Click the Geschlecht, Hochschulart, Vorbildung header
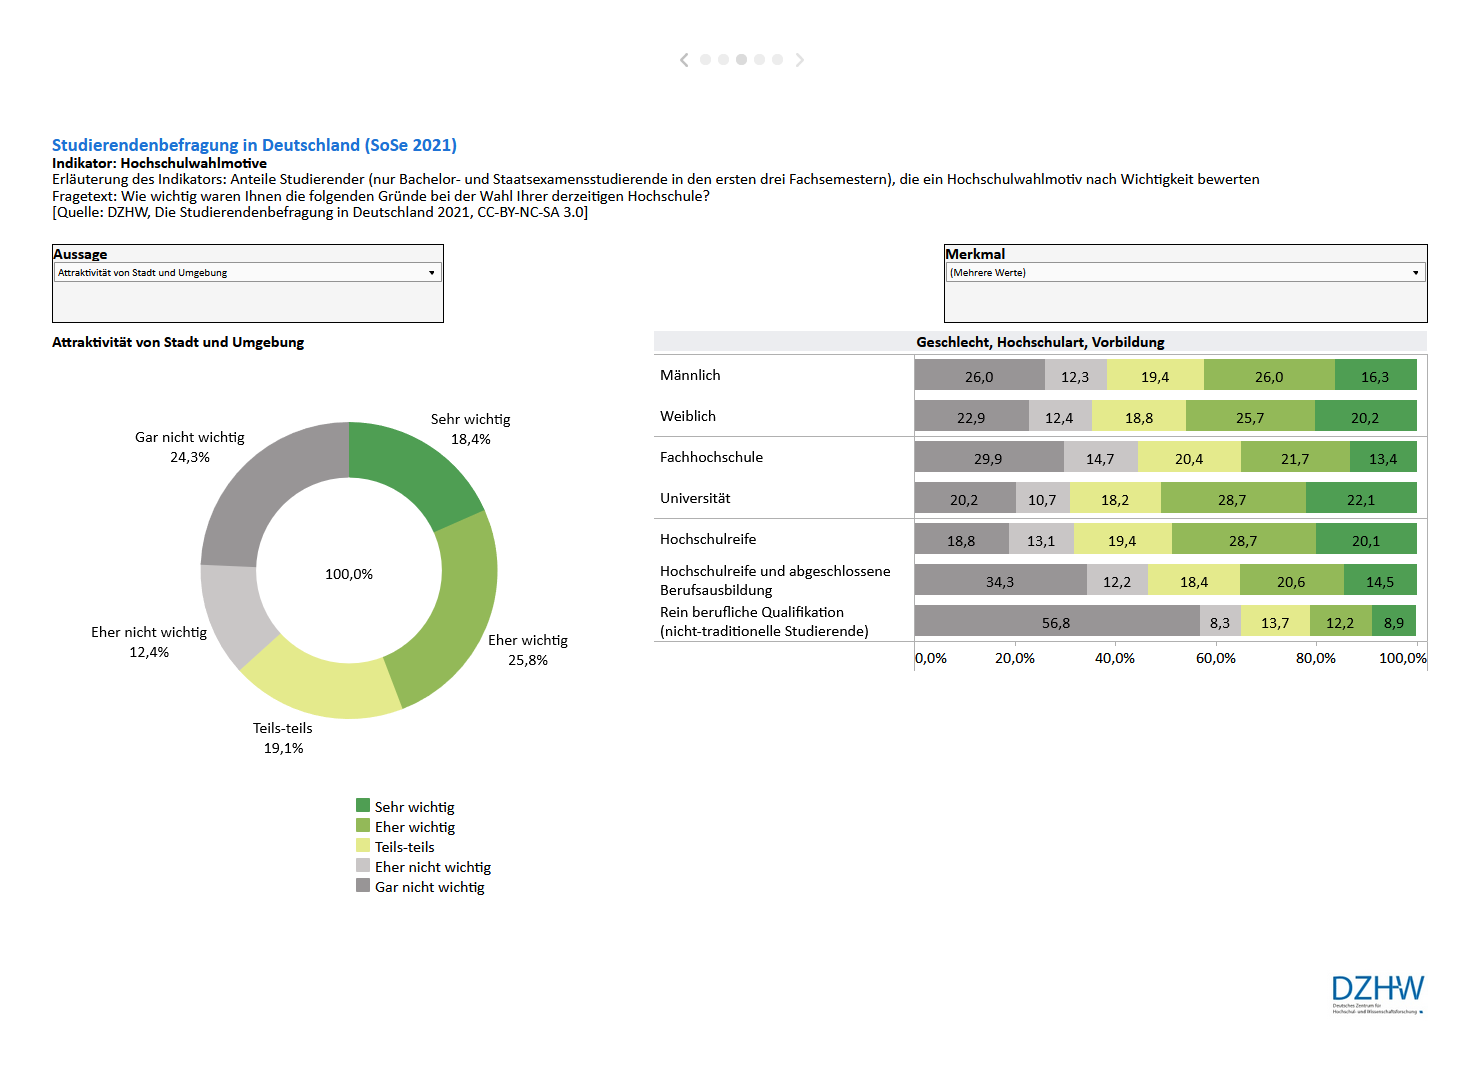 click(1040, 342)
